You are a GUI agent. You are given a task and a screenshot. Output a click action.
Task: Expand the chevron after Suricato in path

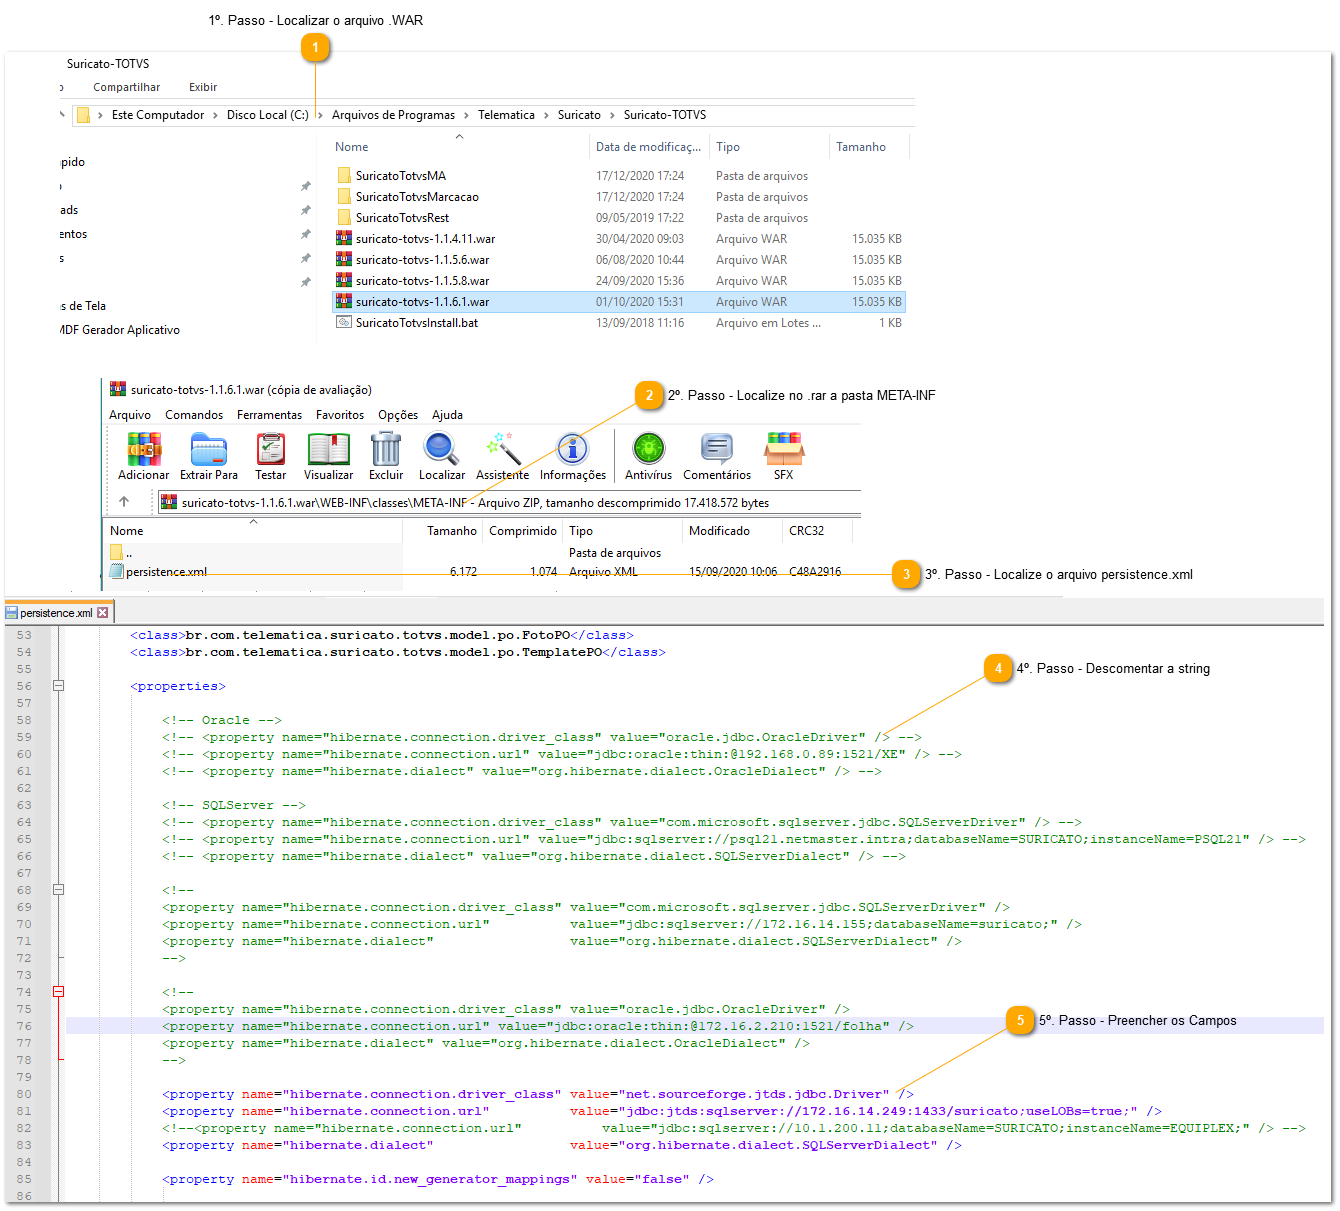612,115
